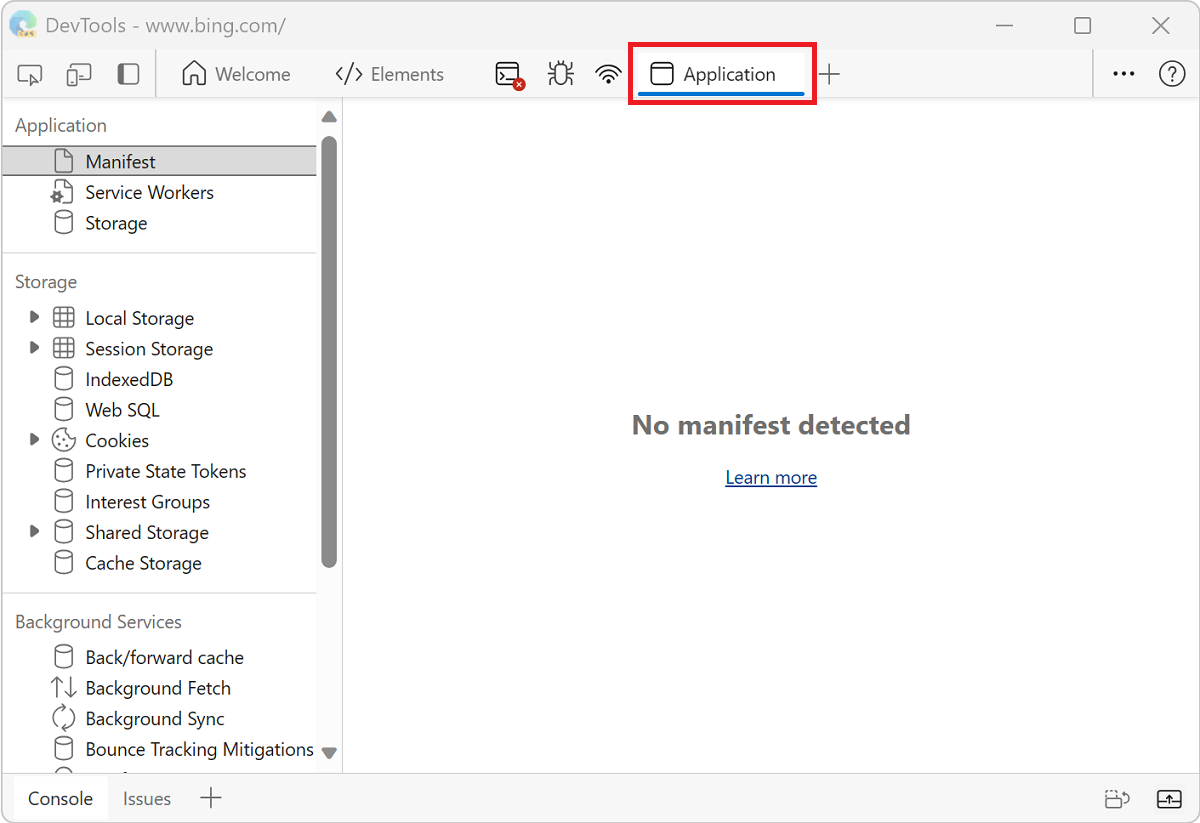
Task: Click the Background Sync circular arrows icon
Action: point(63,718)
